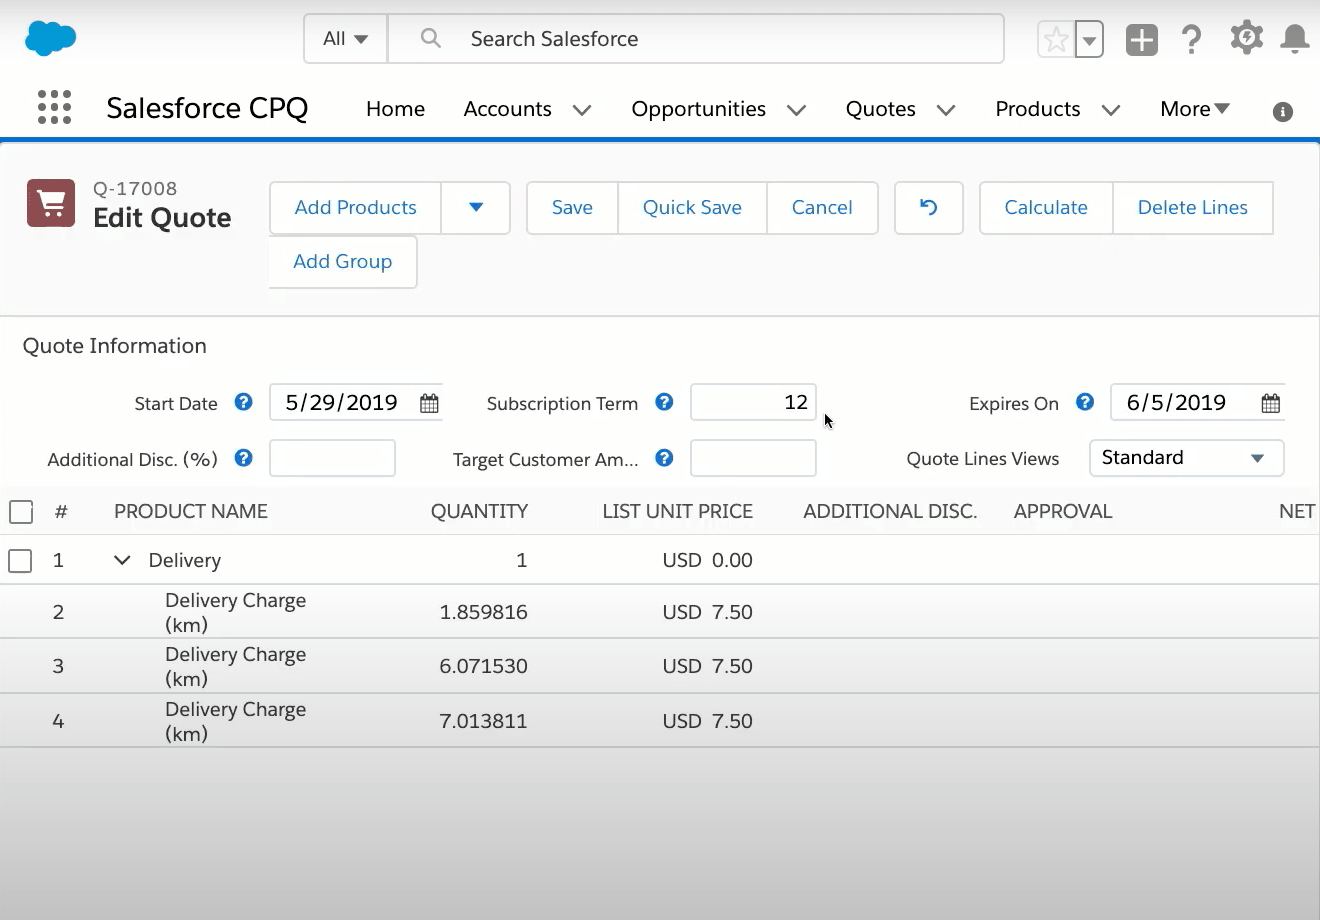Collapse the Delivery bundle chevron
Viewport: 1320px width, 920px height.
[x=122, y=560]
